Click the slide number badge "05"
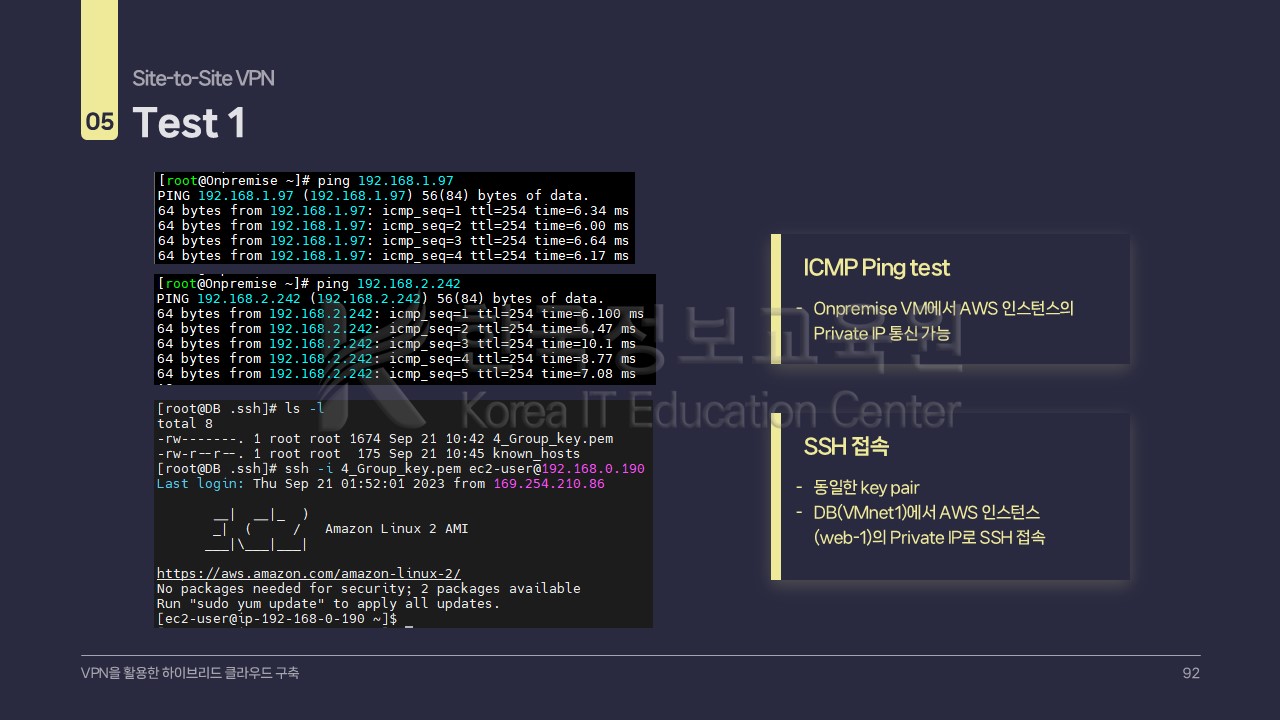 click(x=100, y=123)
